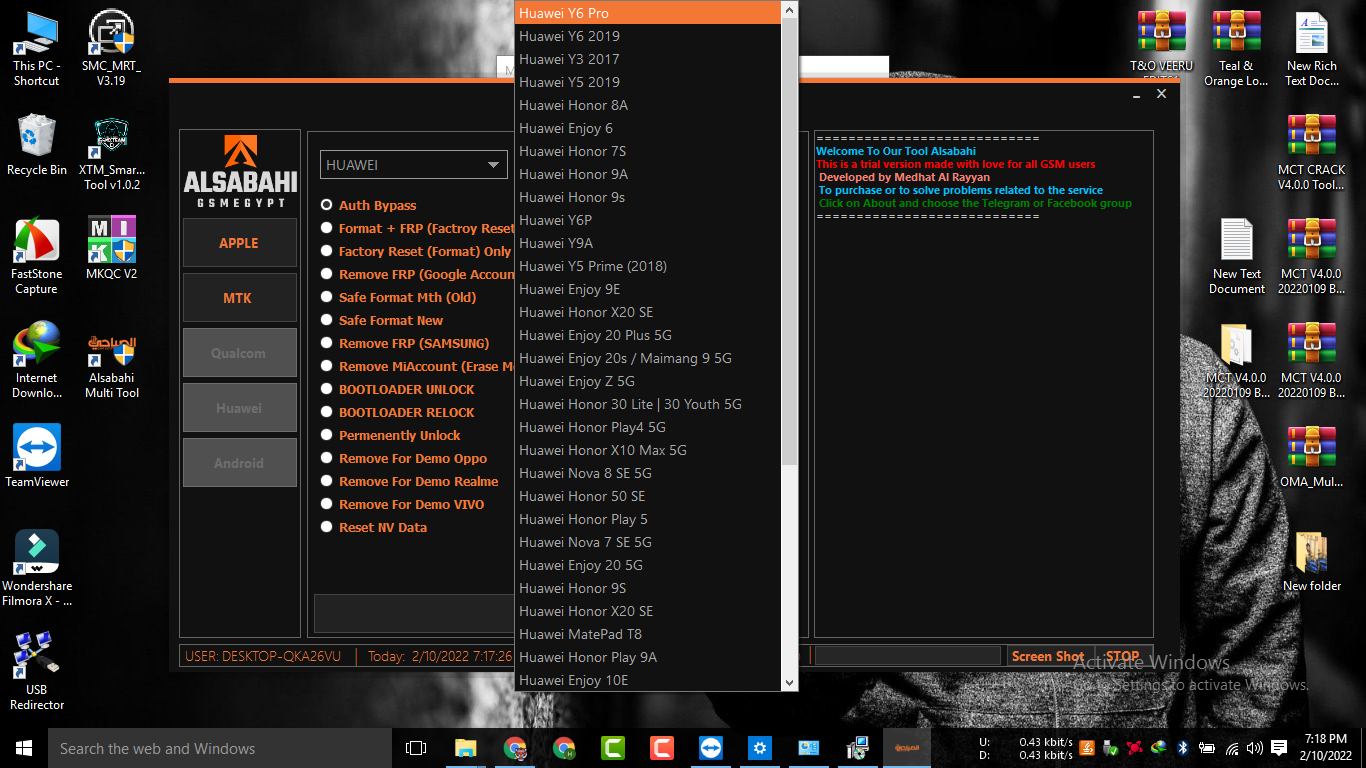This screenshot has height=768, width=1366.
Task: Open the blue Settings gear taskbar app
Action: pos(760,748)
